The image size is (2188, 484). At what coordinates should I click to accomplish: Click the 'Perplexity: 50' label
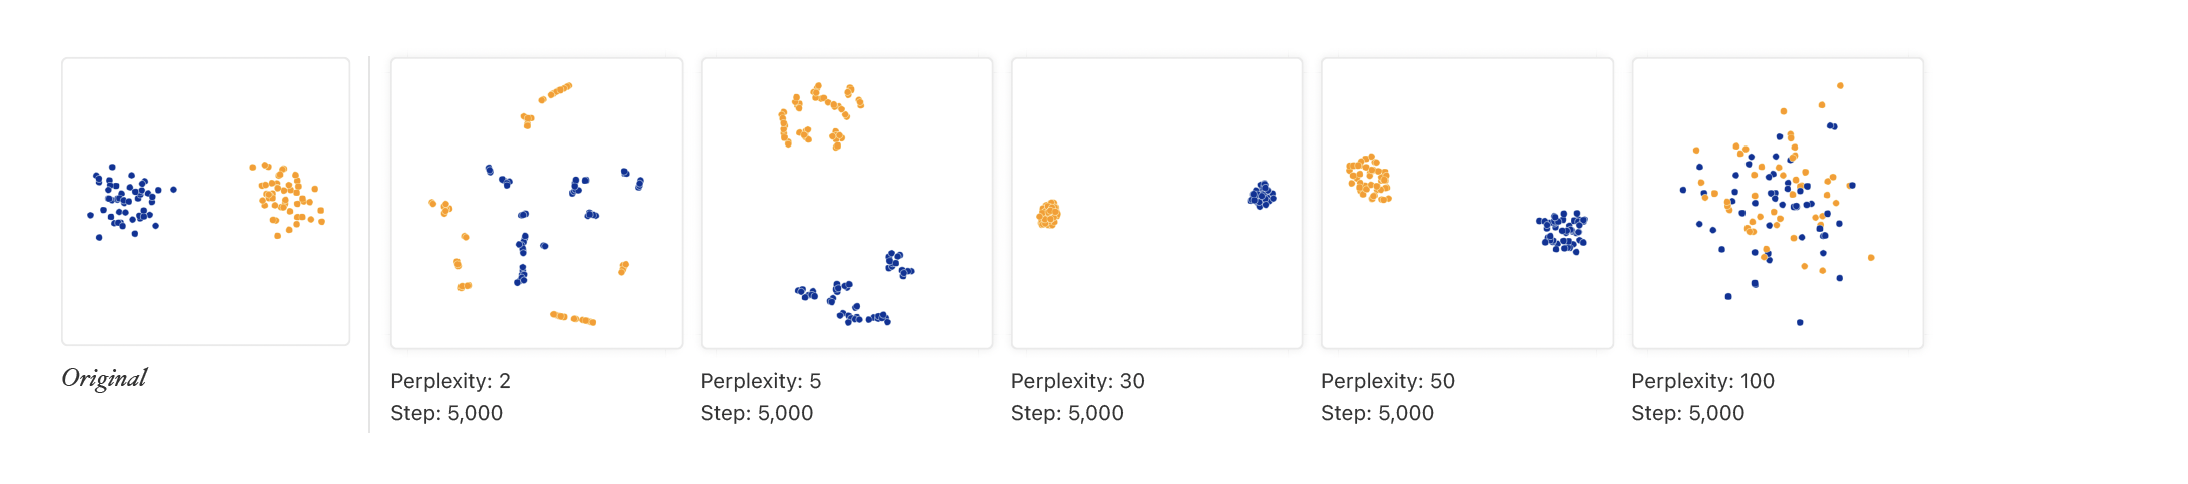pos(1388,381)
